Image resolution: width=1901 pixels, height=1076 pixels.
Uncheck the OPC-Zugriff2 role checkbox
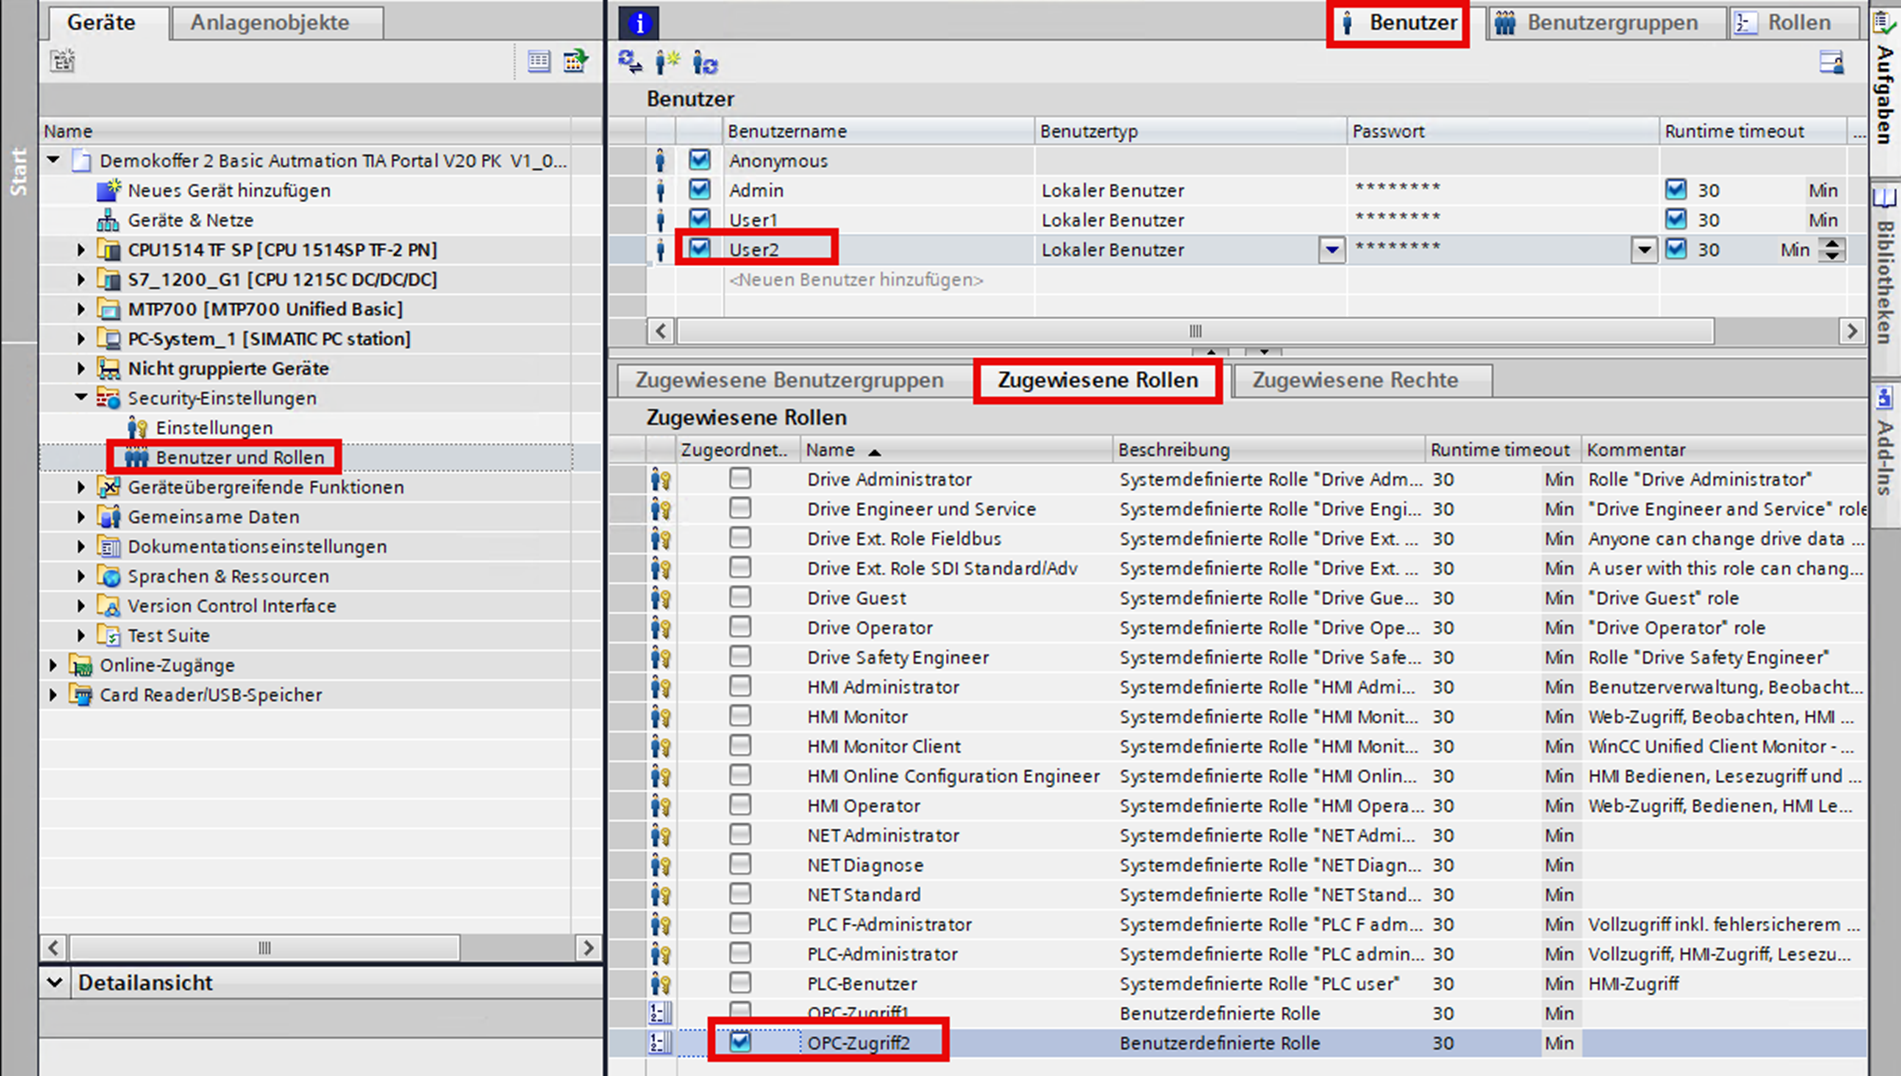click(x=740, y=1042)
